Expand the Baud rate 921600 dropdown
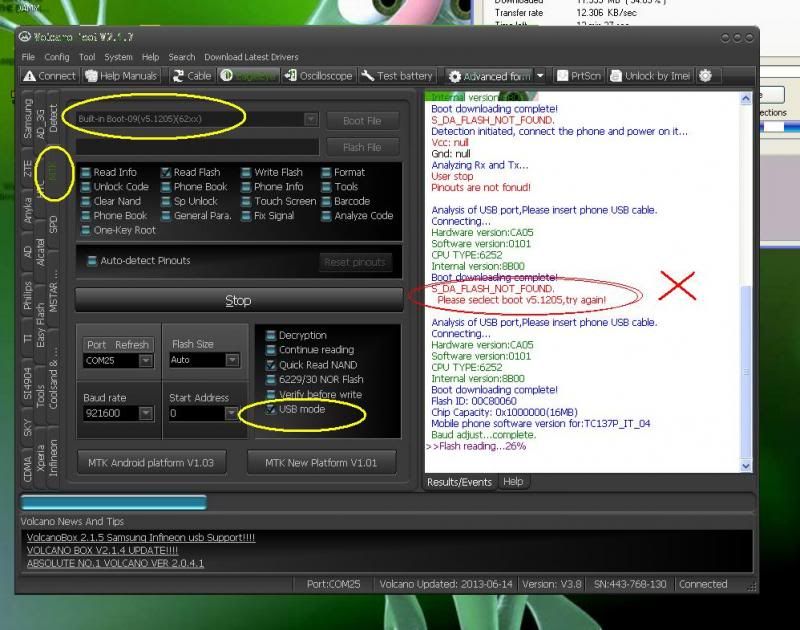 (145, 413)
